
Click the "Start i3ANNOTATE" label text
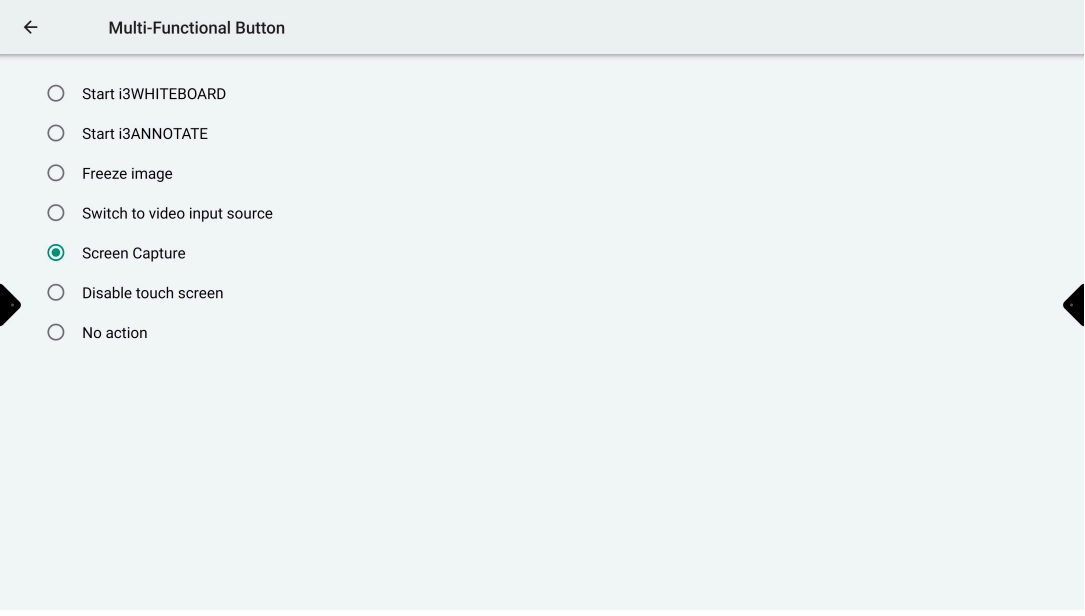coord(145,134)
